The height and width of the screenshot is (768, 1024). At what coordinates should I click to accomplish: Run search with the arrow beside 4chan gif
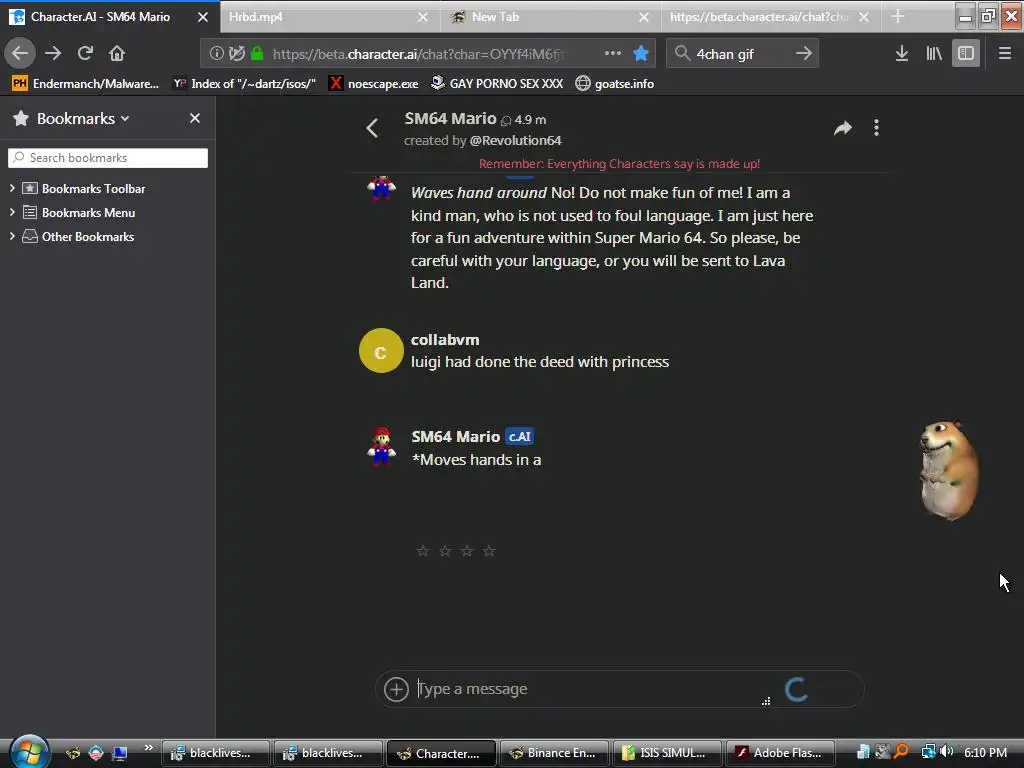(x=804, y=54)
